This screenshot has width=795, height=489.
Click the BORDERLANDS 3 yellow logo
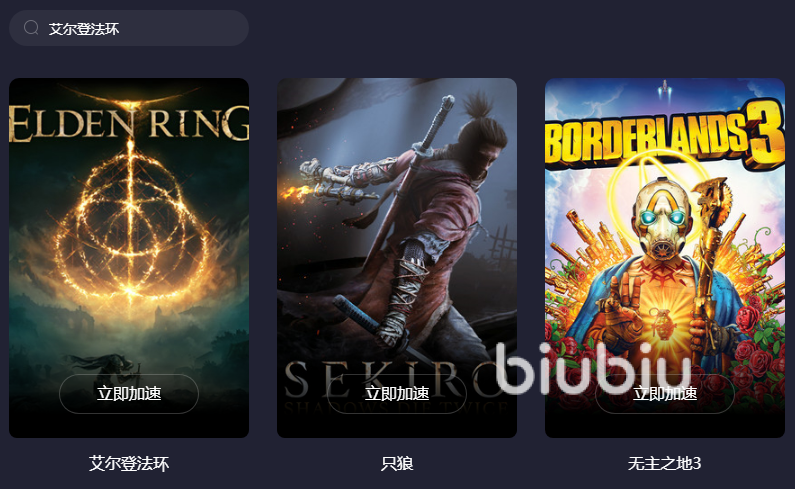pyautogui.click(x=665, y=136)
